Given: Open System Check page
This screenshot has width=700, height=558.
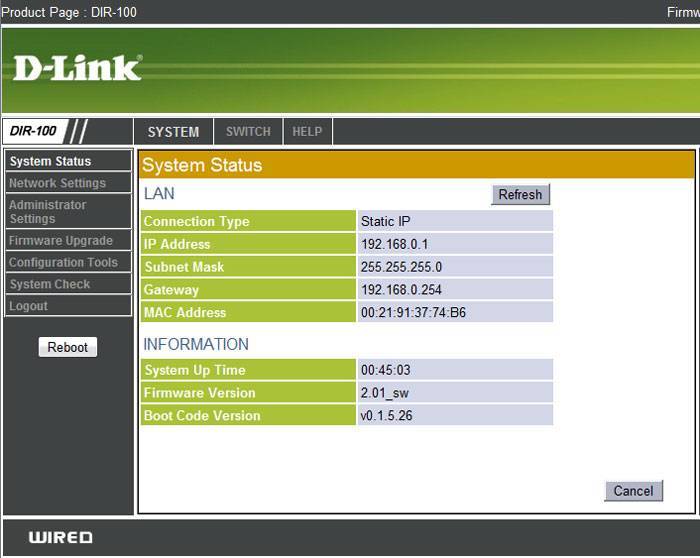Looking at the screenshot, I should [68, 284].
